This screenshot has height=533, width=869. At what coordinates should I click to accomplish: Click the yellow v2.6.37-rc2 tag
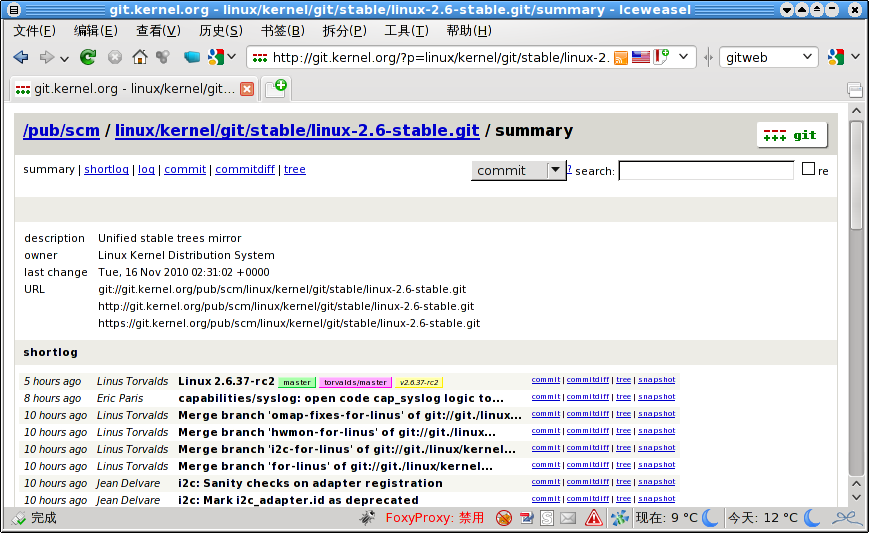click(x=419, y=382)
